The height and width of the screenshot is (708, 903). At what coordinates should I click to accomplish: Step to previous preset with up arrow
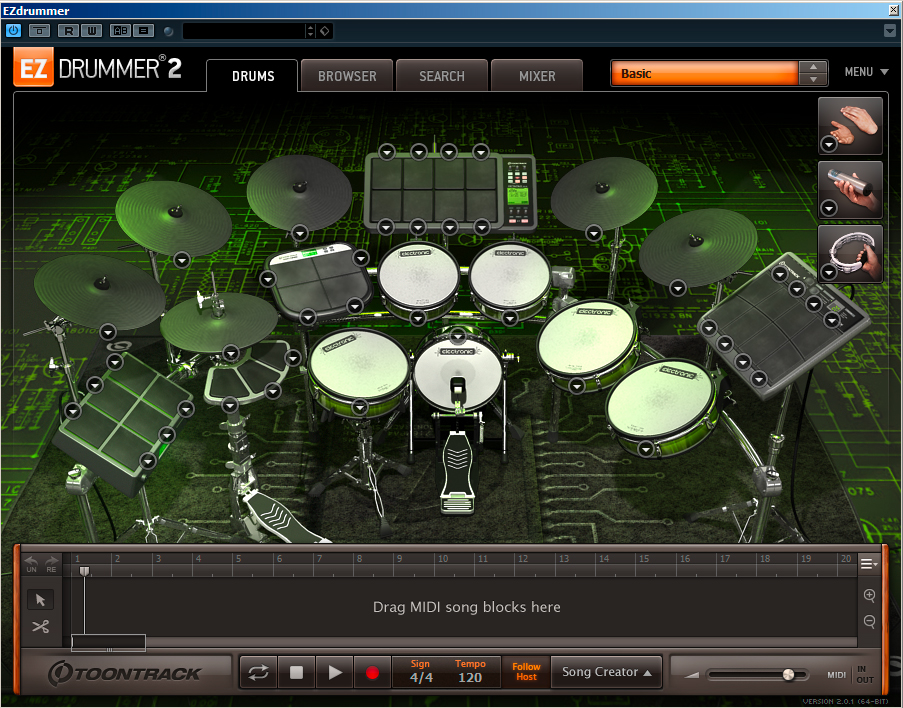point(813,67)
